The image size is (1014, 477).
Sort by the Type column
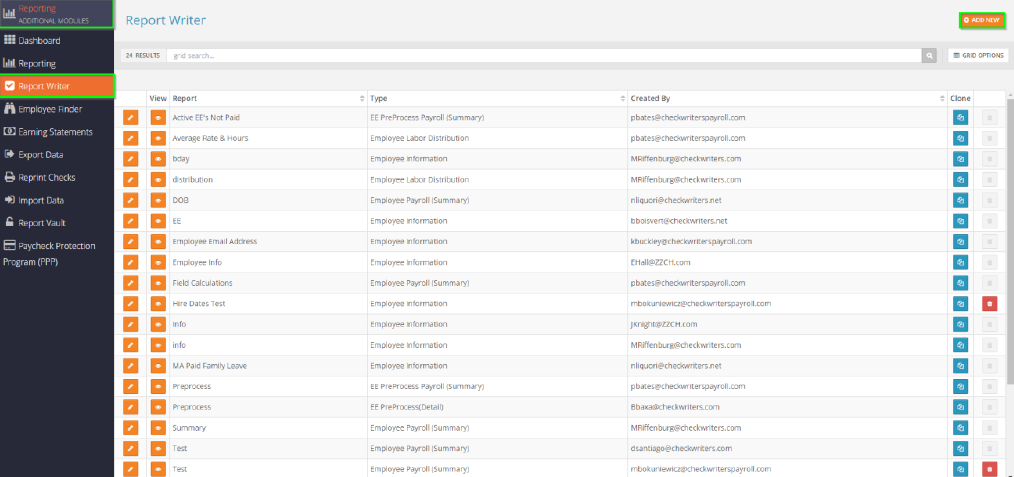click(x=497, y=98)
